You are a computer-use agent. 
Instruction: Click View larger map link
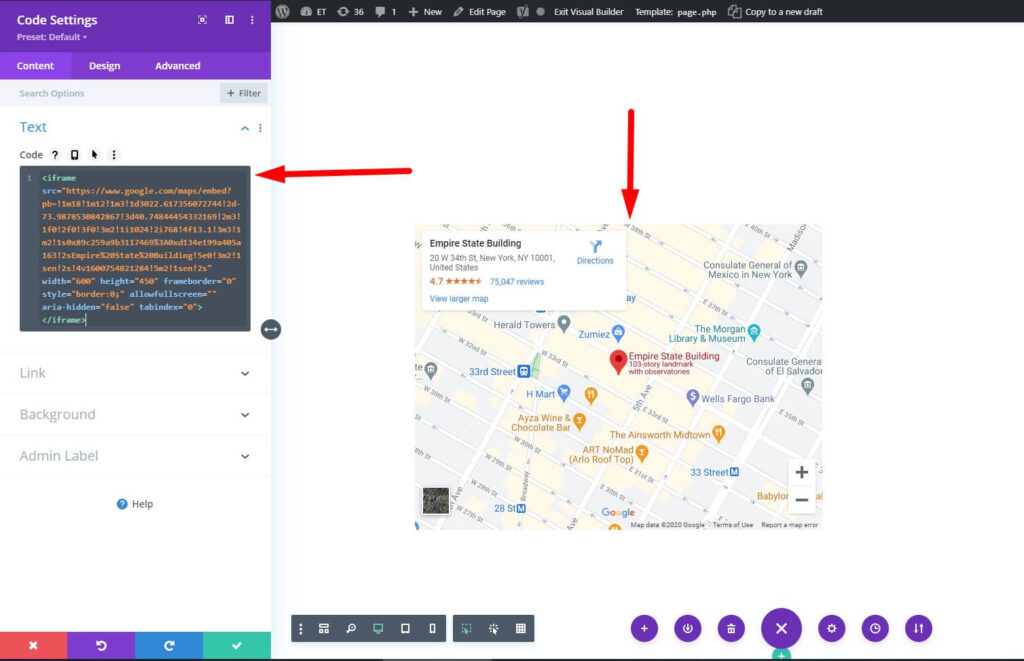click(458, 299)
